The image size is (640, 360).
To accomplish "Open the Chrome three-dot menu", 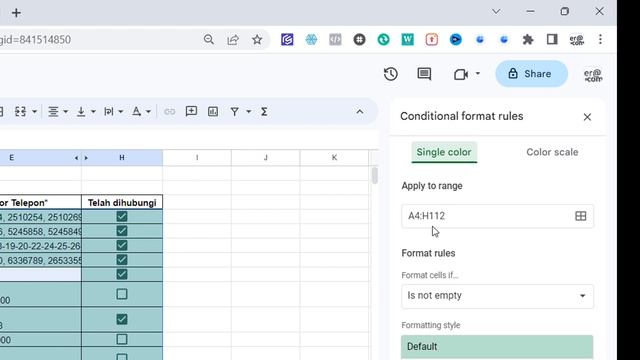I will [x=600, y=40].
